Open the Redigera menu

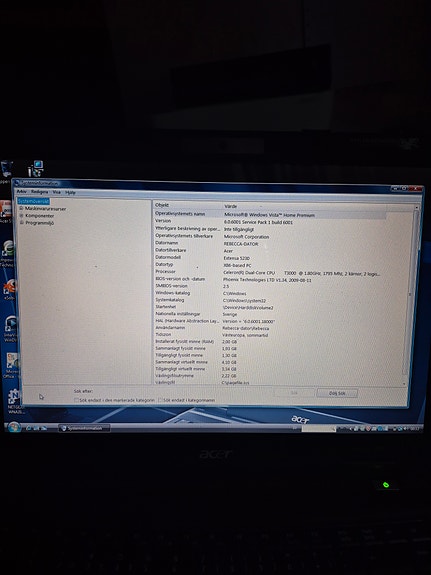pyautogui.click(x=39, y=192)
